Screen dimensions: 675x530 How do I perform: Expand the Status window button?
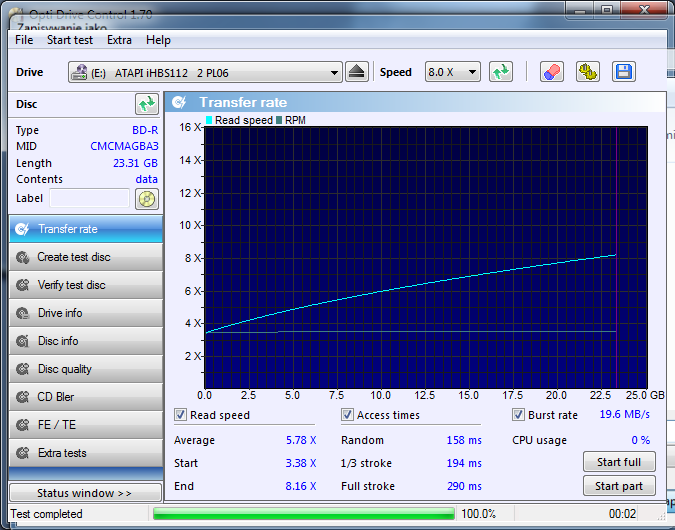click(x=85, y=493)
